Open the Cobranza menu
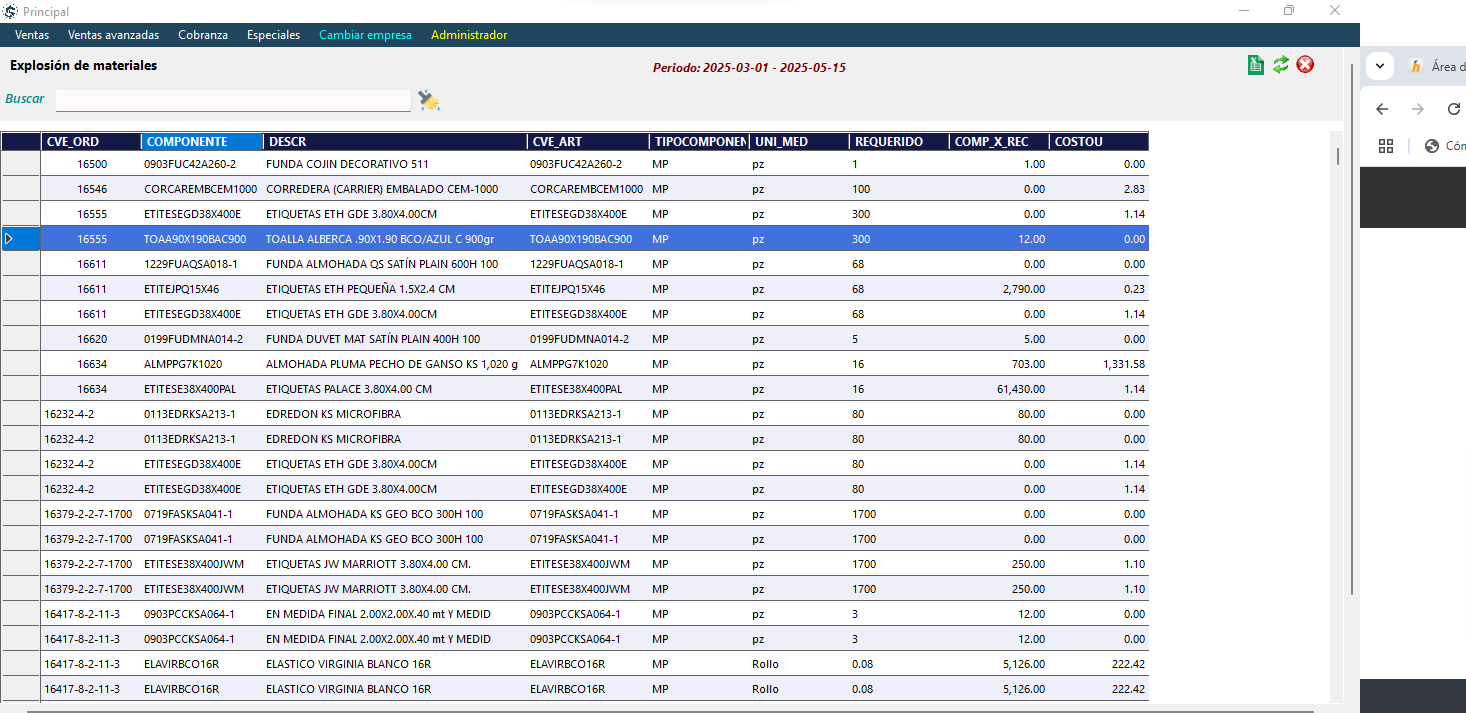The width and height of the screenshot is (1466, 713). click(203, 35)
